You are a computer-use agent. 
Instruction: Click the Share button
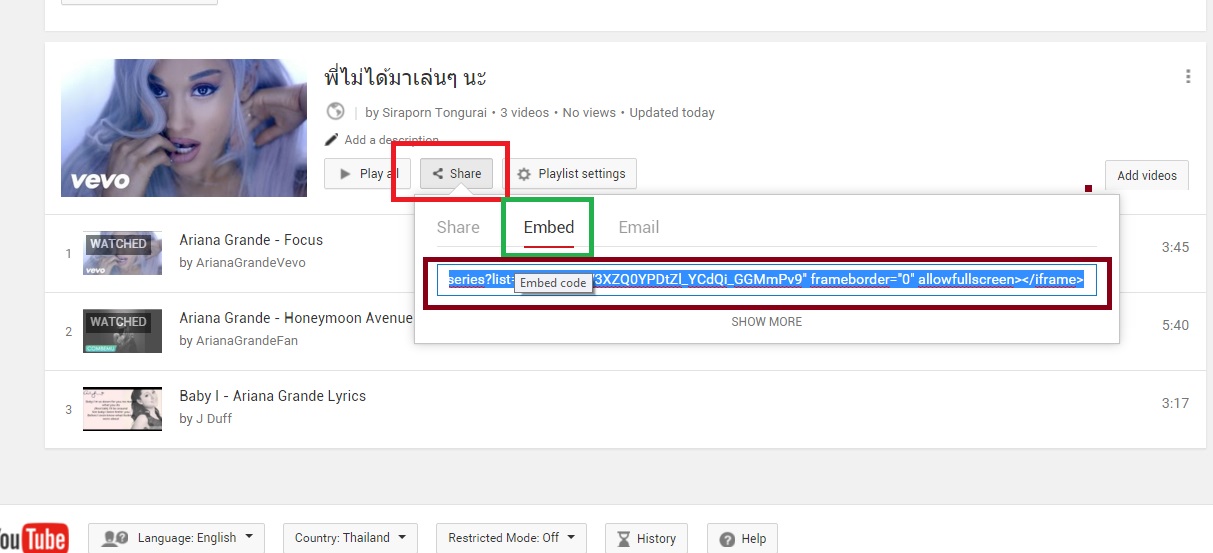(x=456, y=174)
